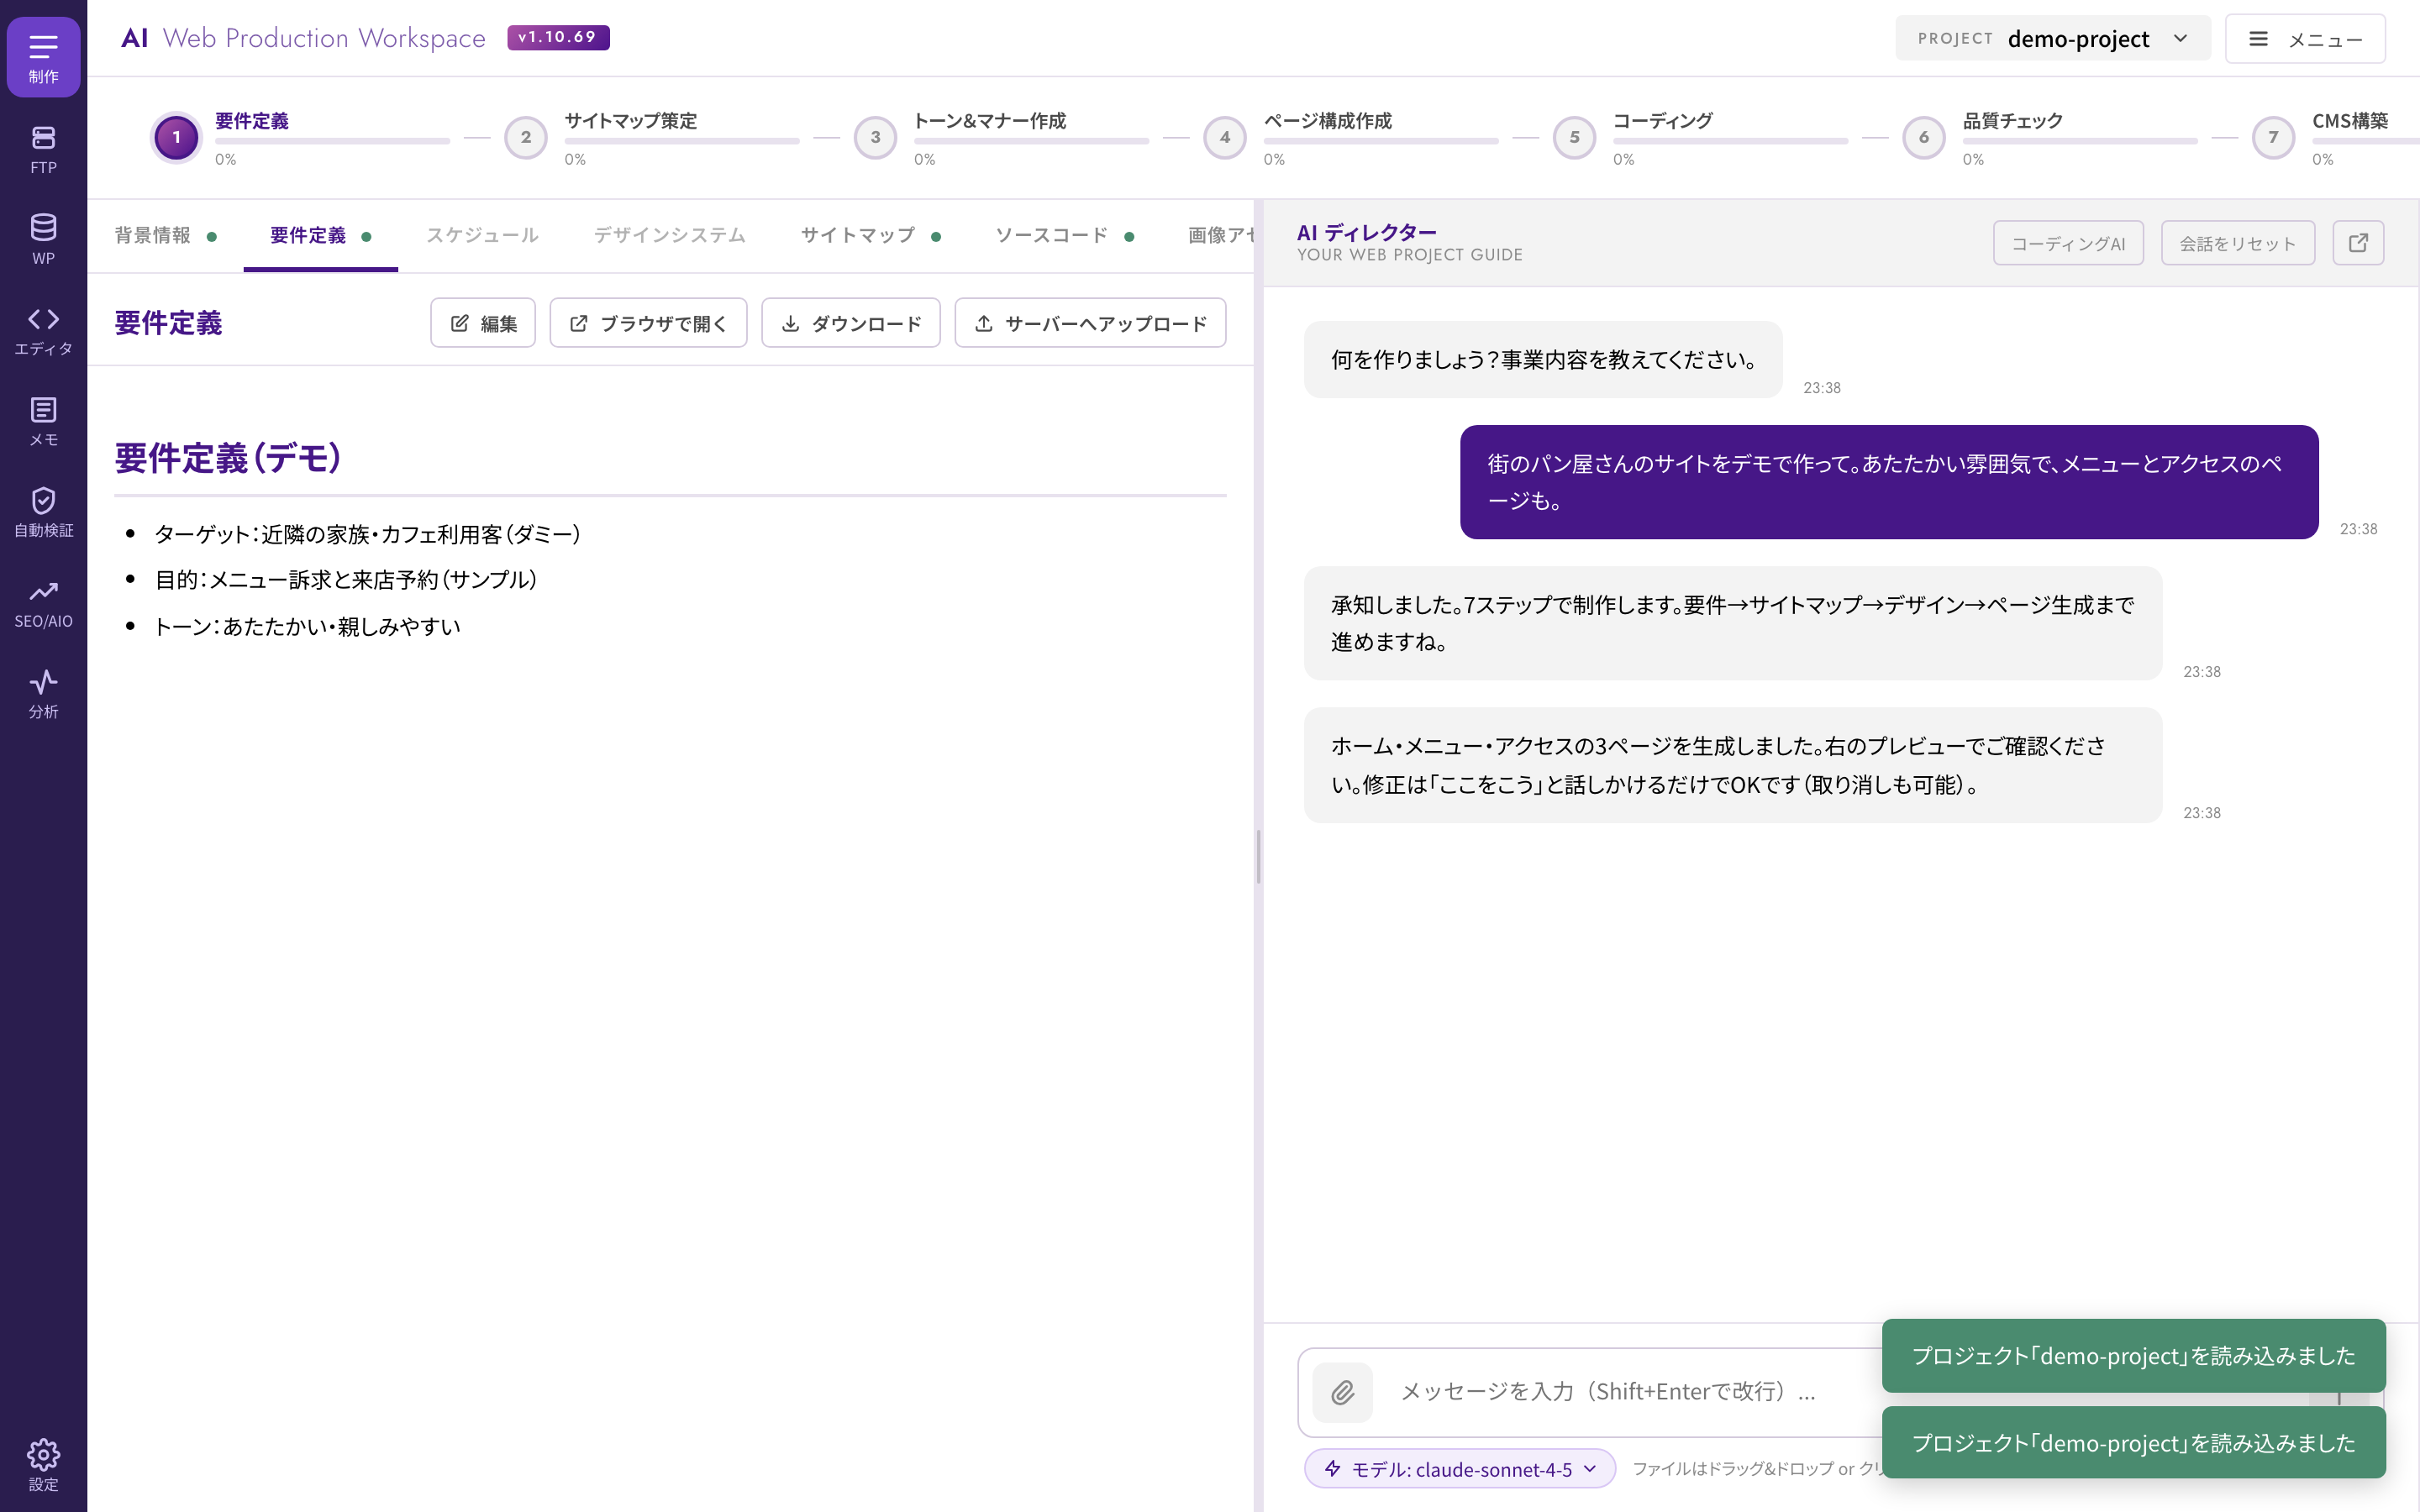The height and width of the screenshot is (1512, 2420).
Task: Select step 3 トーン&マナー作成 circle
Action: (x=875, y=138)
